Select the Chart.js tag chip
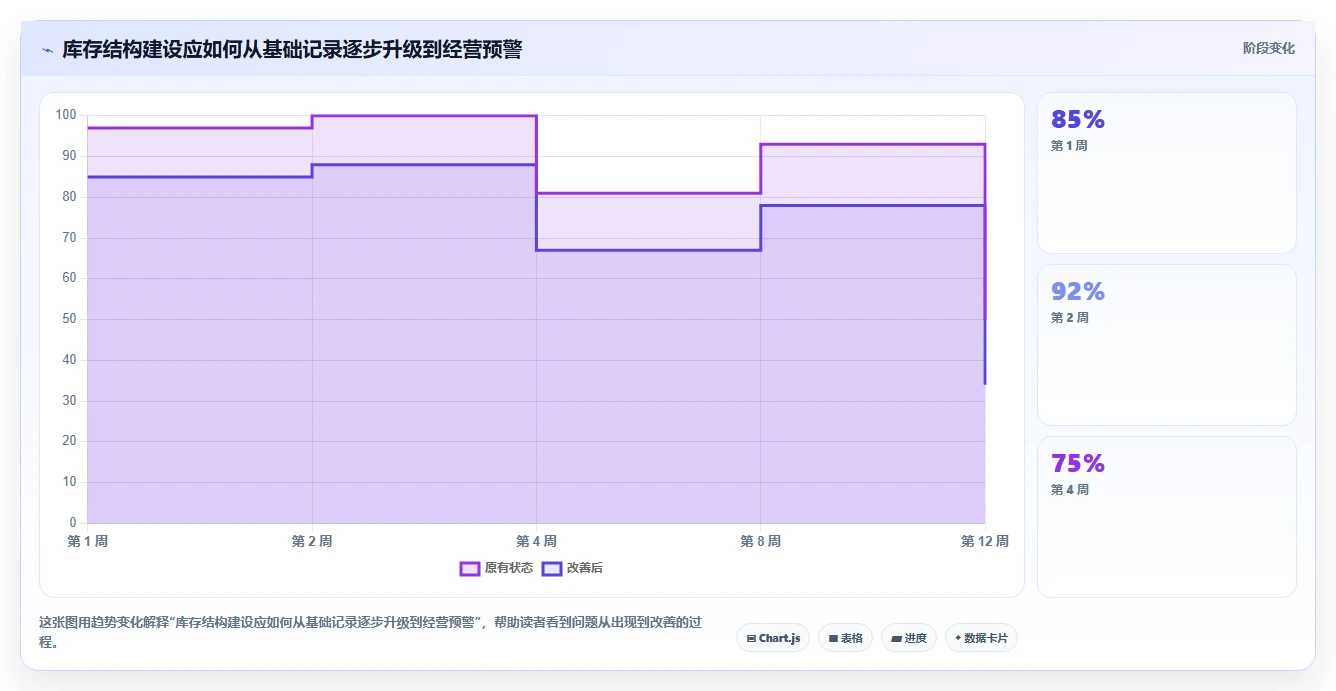 point(773,638)
